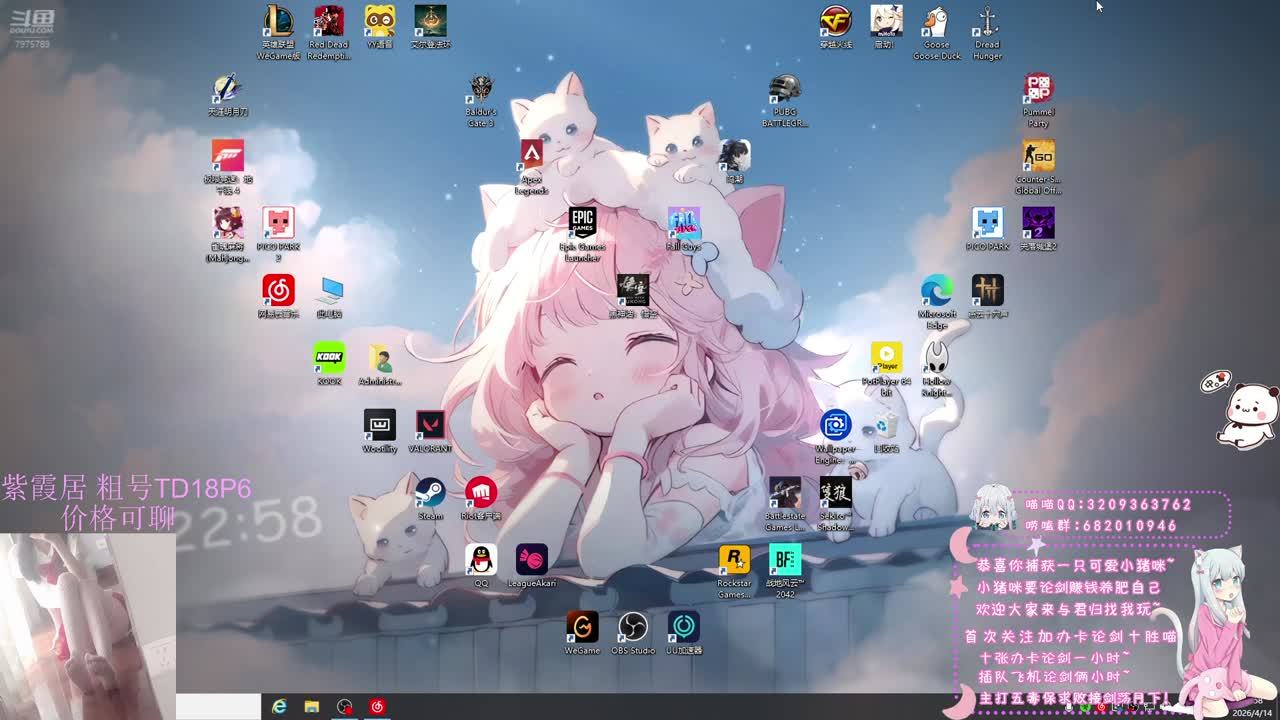
Task: Select the Riot Client desktop icon
Action: click(481, 498)
